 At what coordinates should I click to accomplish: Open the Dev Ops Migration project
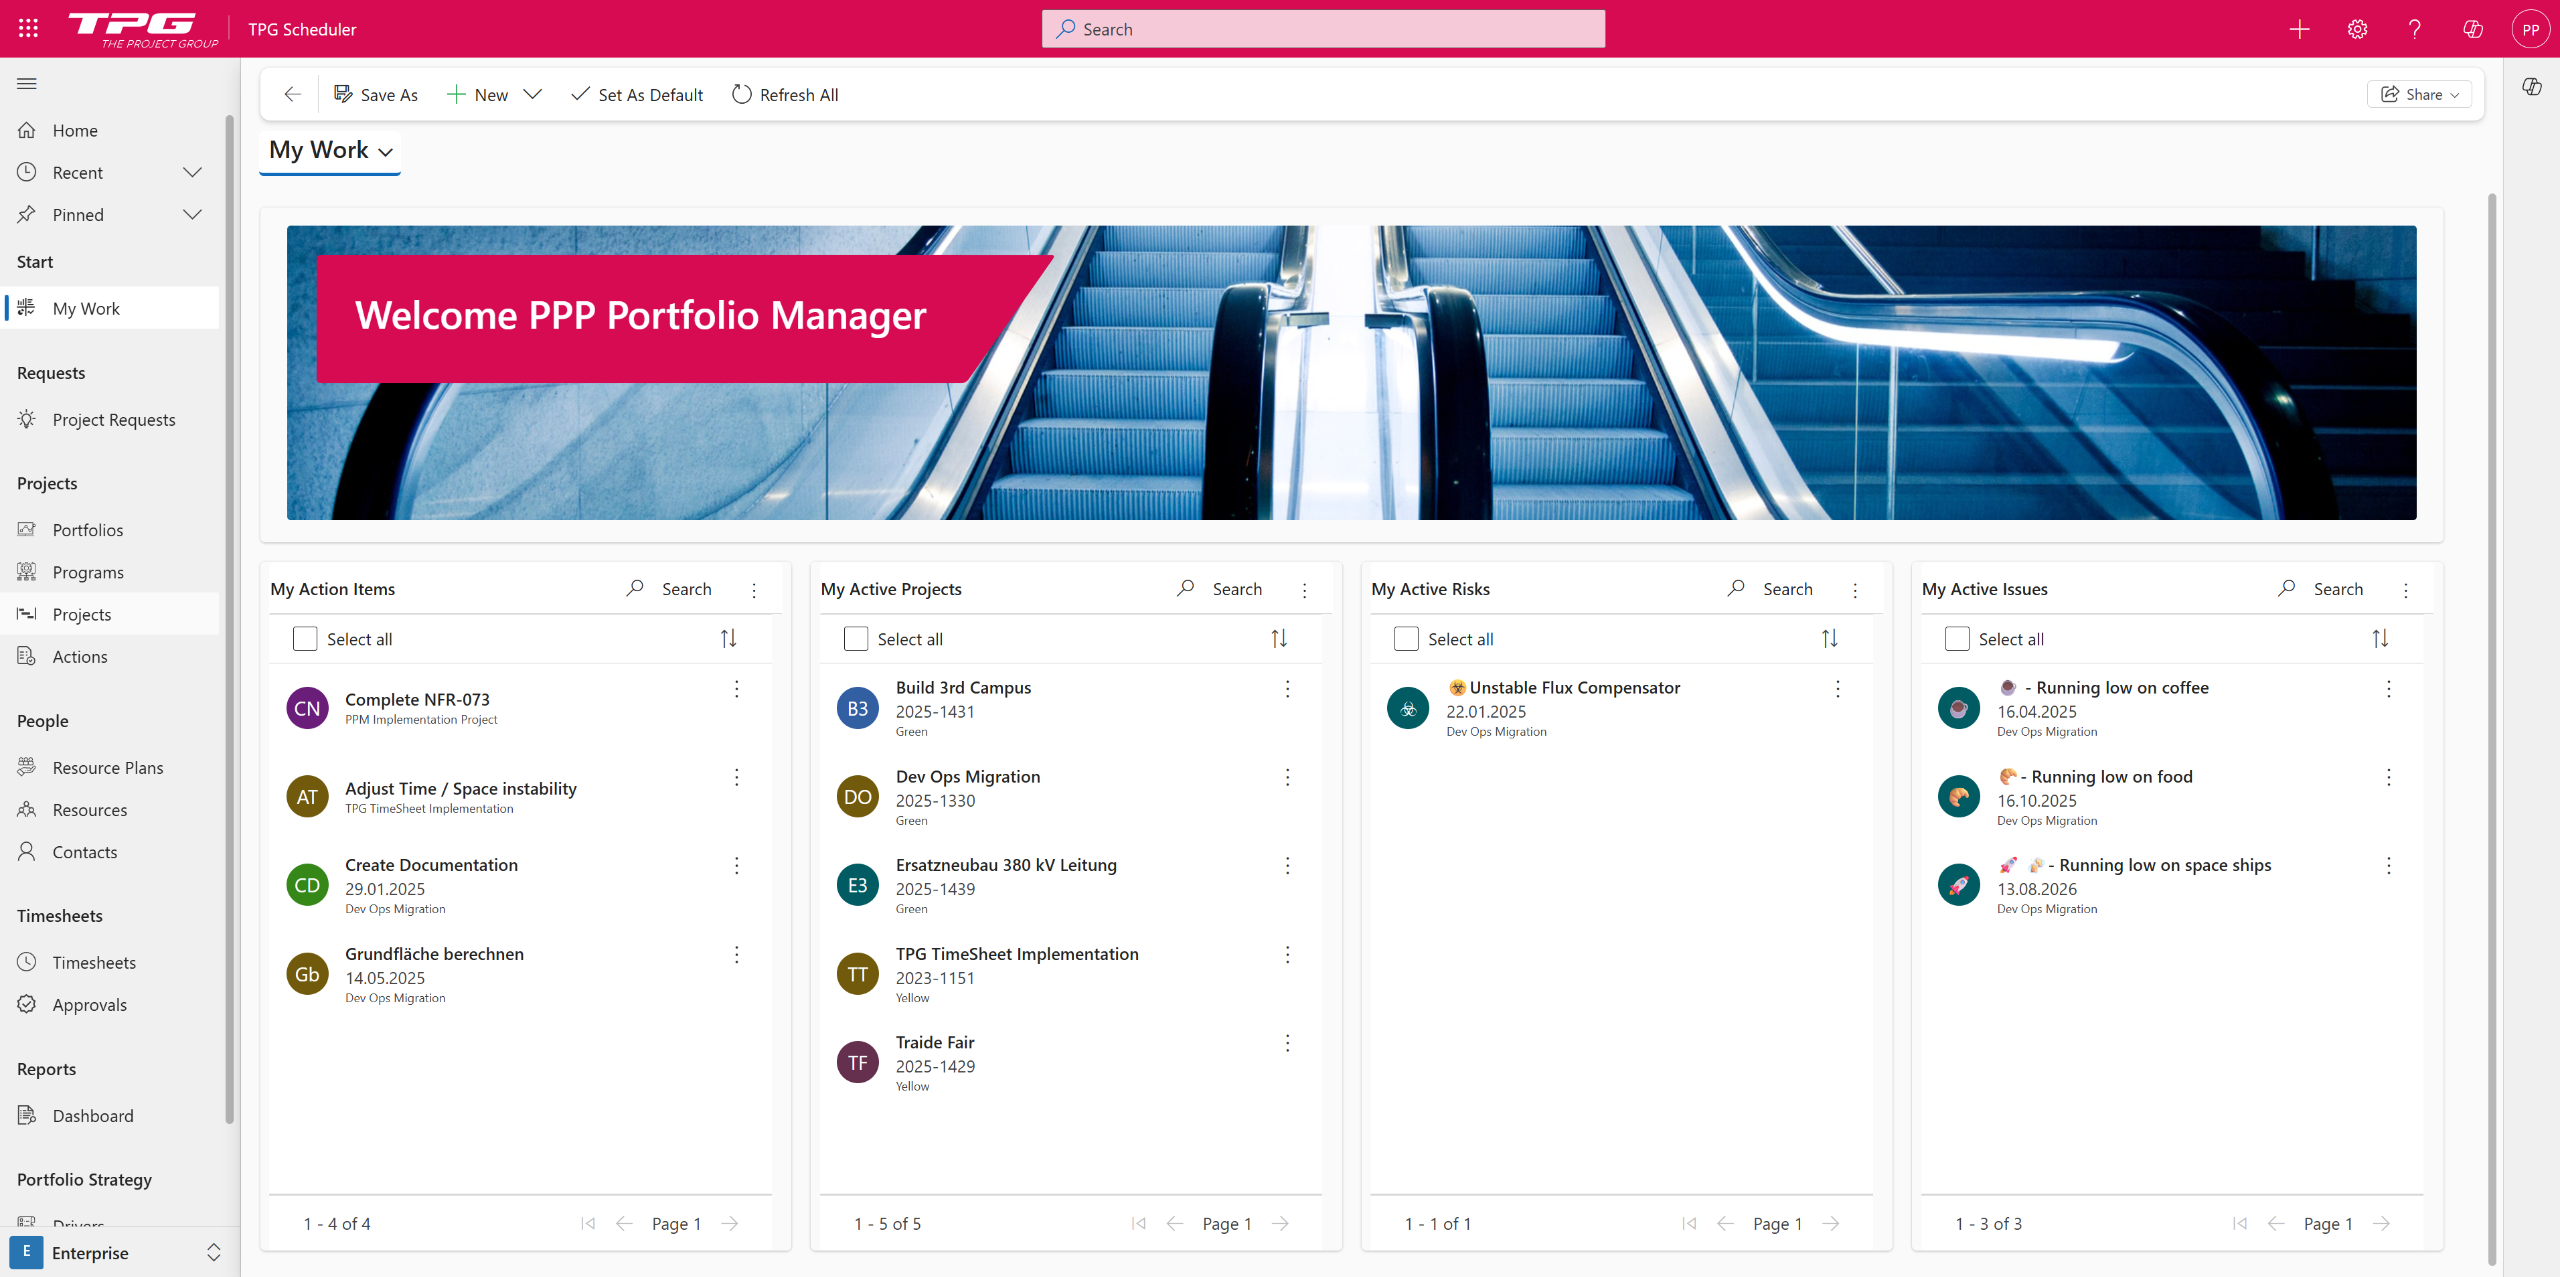coord(967,777)
